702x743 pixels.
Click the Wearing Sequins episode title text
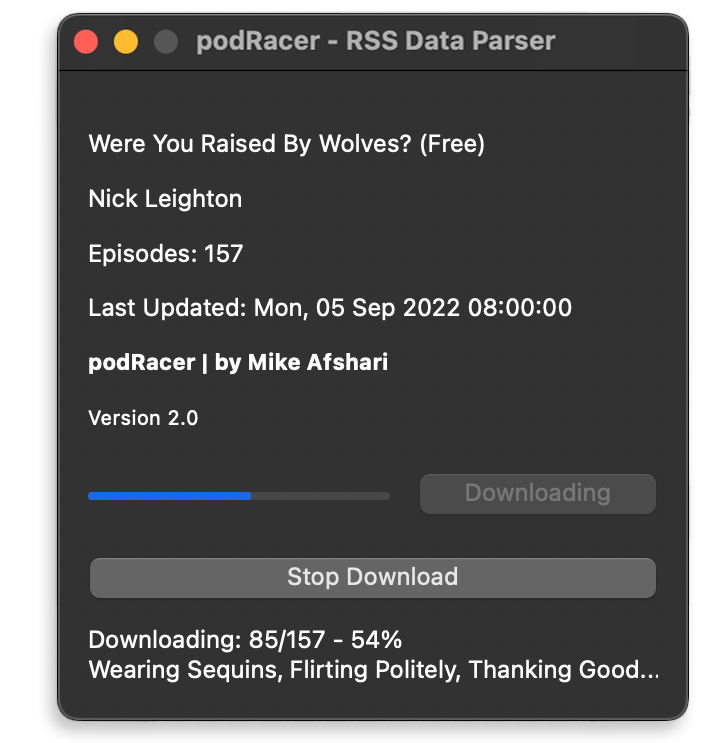374,670
